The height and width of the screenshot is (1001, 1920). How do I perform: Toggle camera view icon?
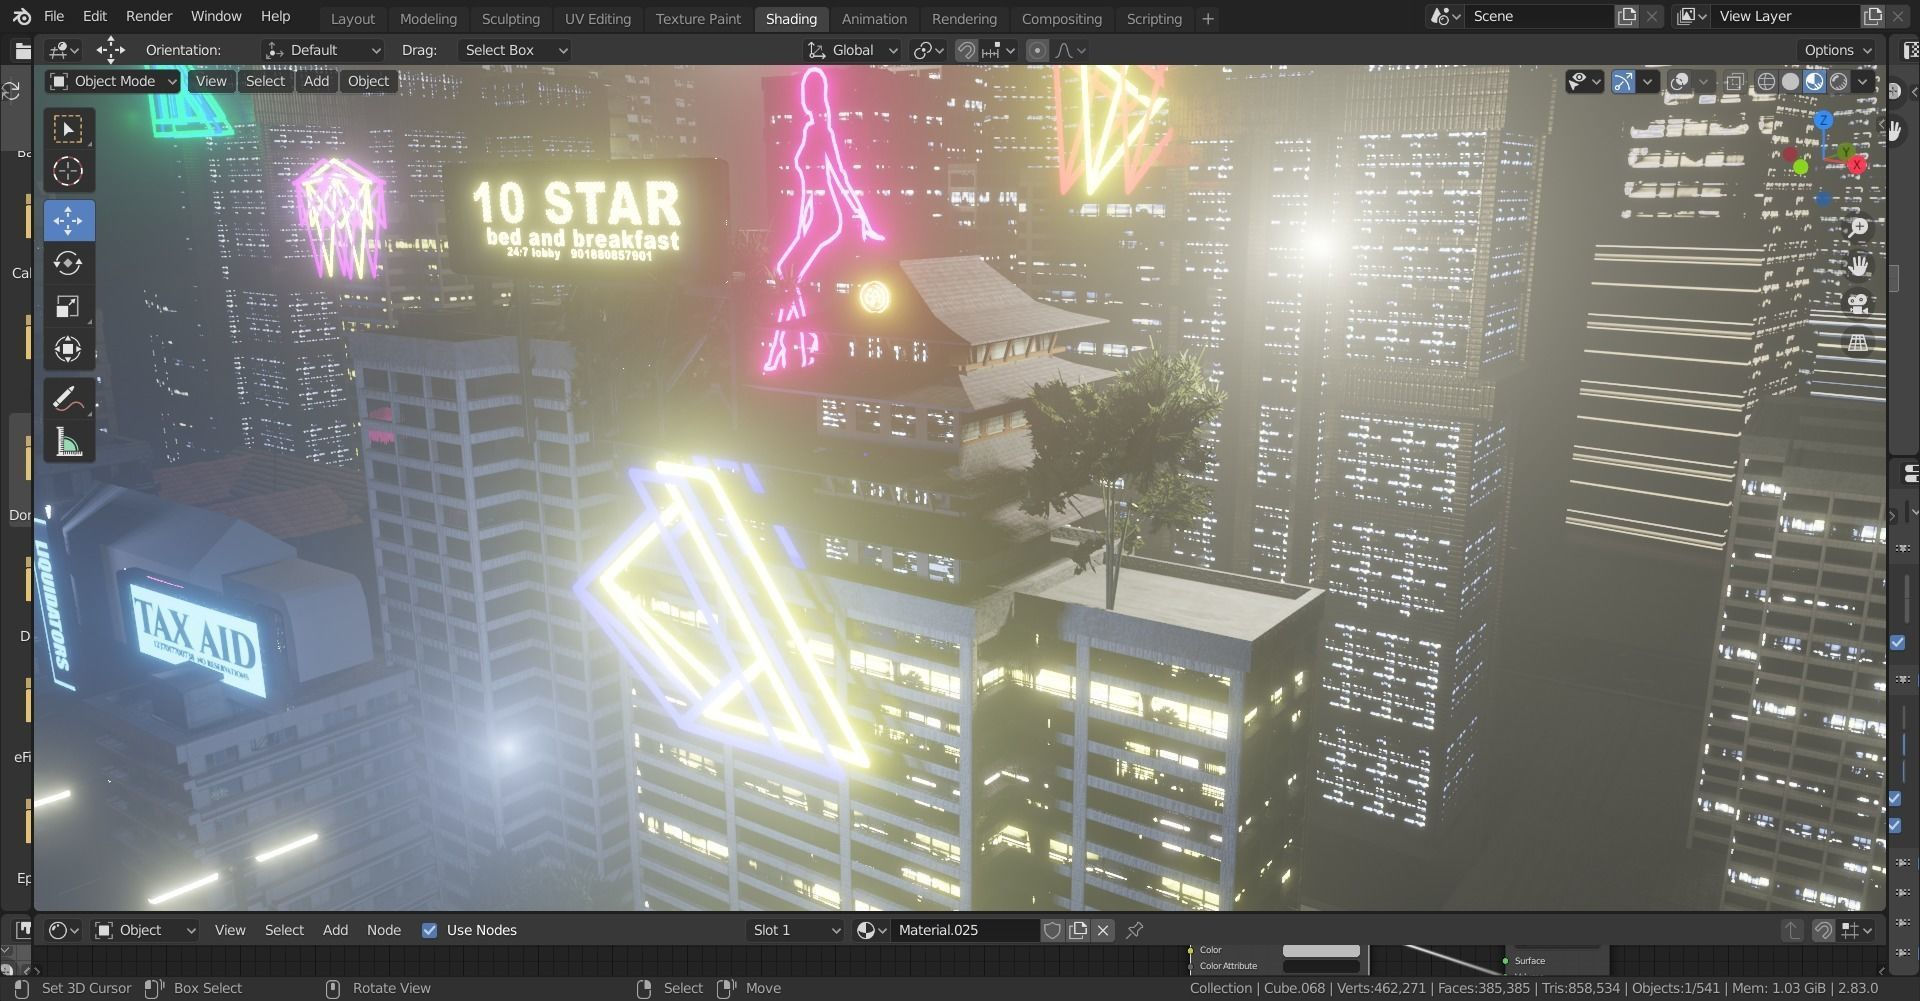pos(1858,303)
